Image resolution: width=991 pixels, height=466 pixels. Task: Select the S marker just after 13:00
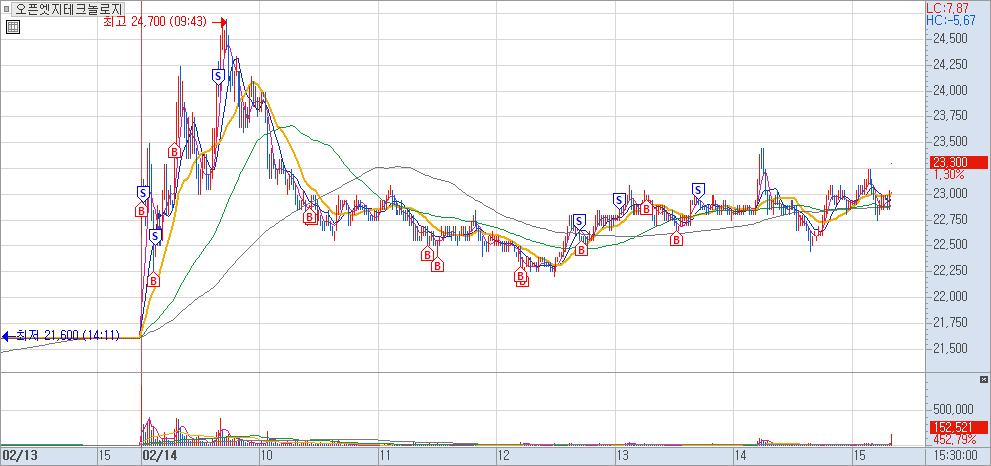click(619, 200)
